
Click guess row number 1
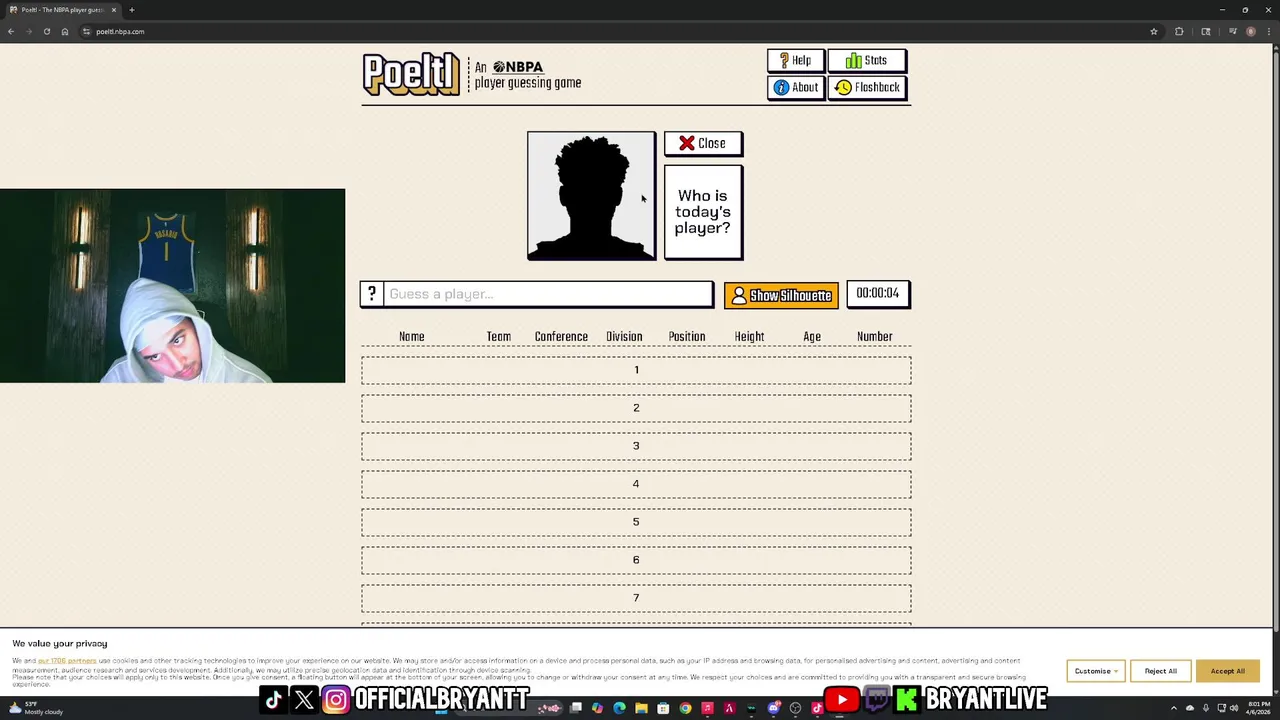tap(636, 370)
